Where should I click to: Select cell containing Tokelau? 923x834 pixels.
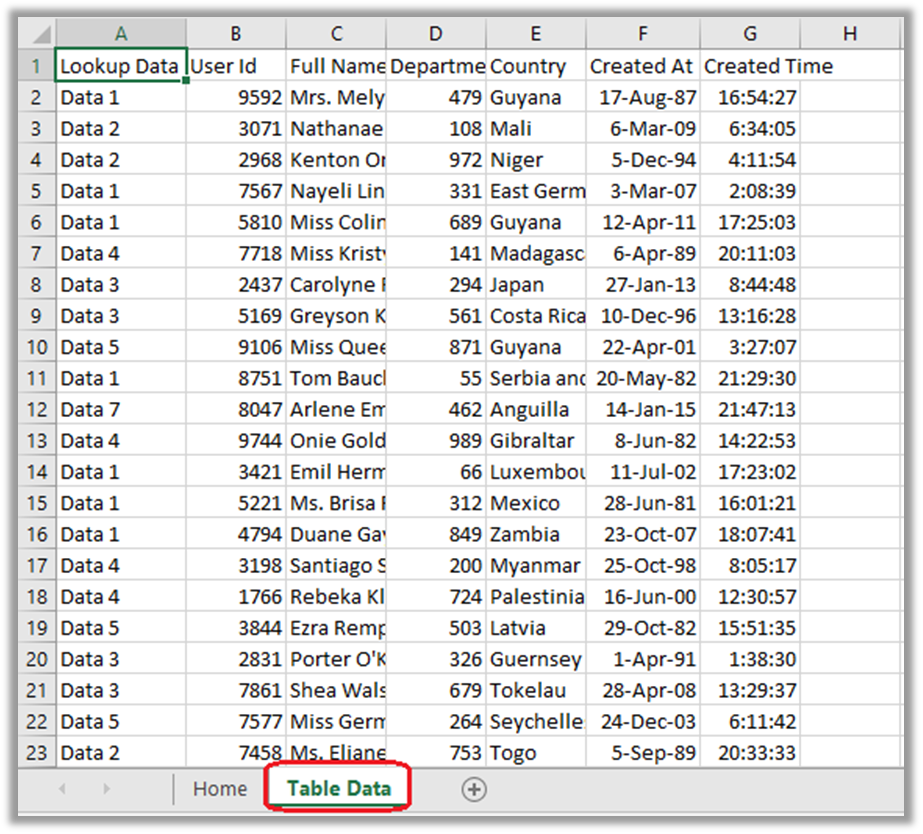[x=536, y=690]
